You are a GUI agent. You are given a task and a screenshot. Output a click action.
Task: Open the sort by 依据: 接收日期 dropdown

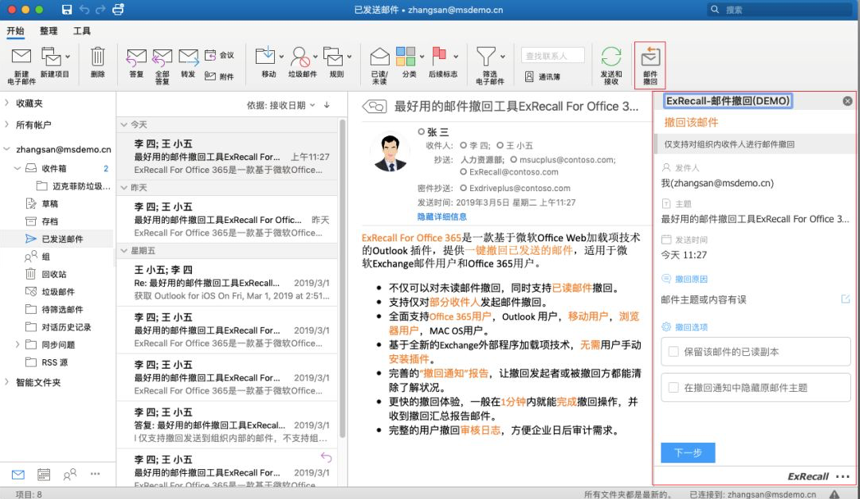click(x=281, y=105)
